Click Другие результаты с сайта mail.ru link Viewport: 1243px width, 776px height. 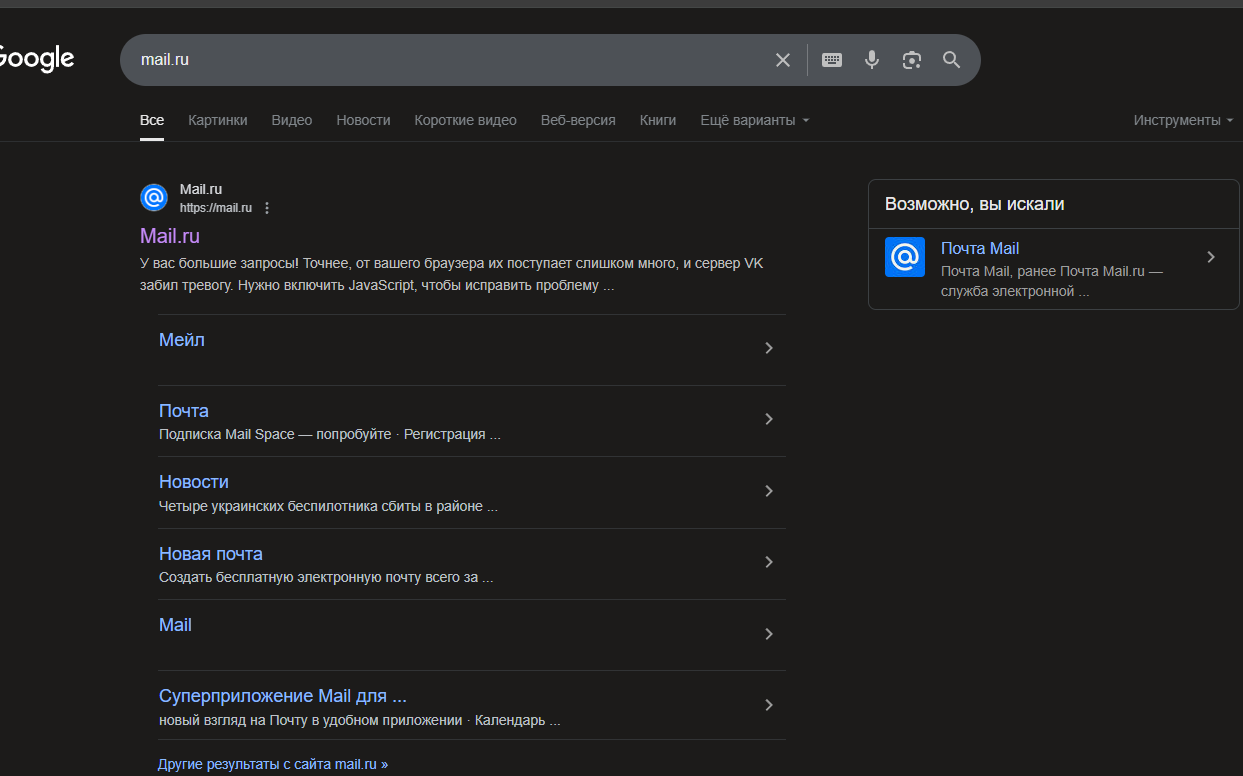pos(273,764)
